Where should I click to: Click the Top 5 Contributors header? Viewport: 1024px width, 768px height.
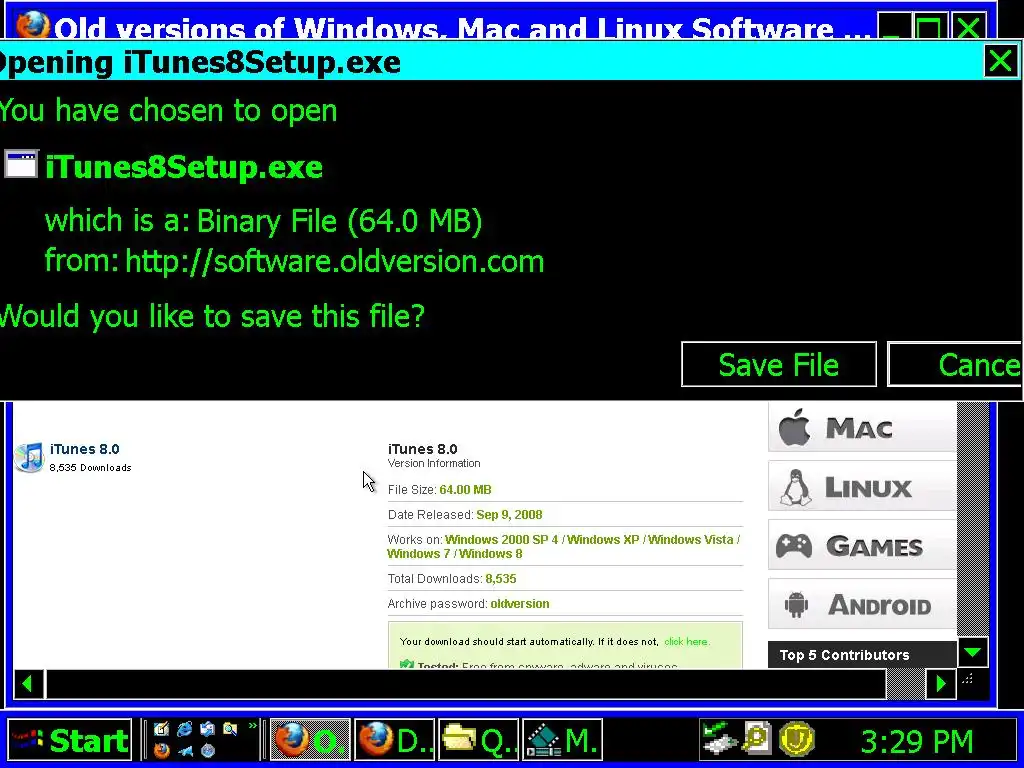tap(862, 654)
